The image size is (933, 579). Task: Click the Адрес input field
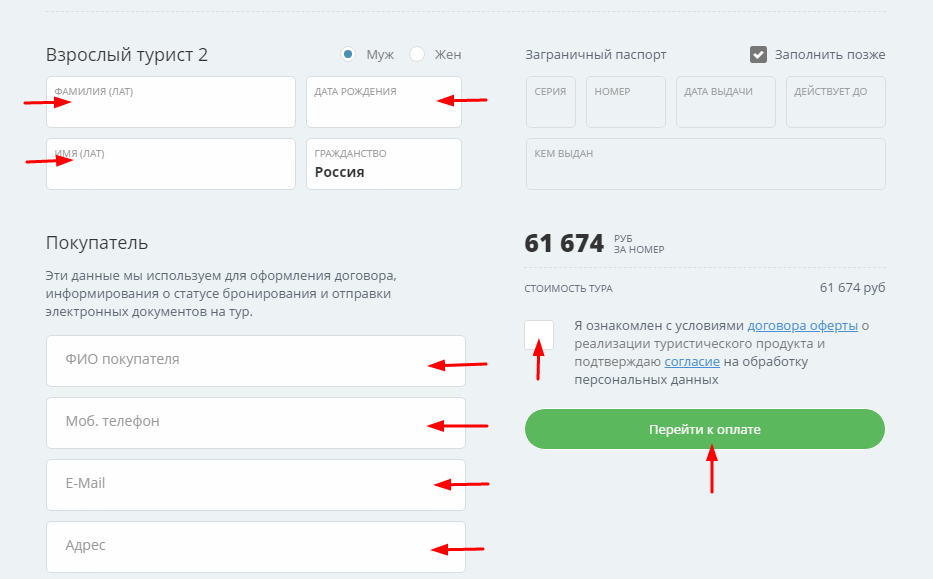[255, 546]
